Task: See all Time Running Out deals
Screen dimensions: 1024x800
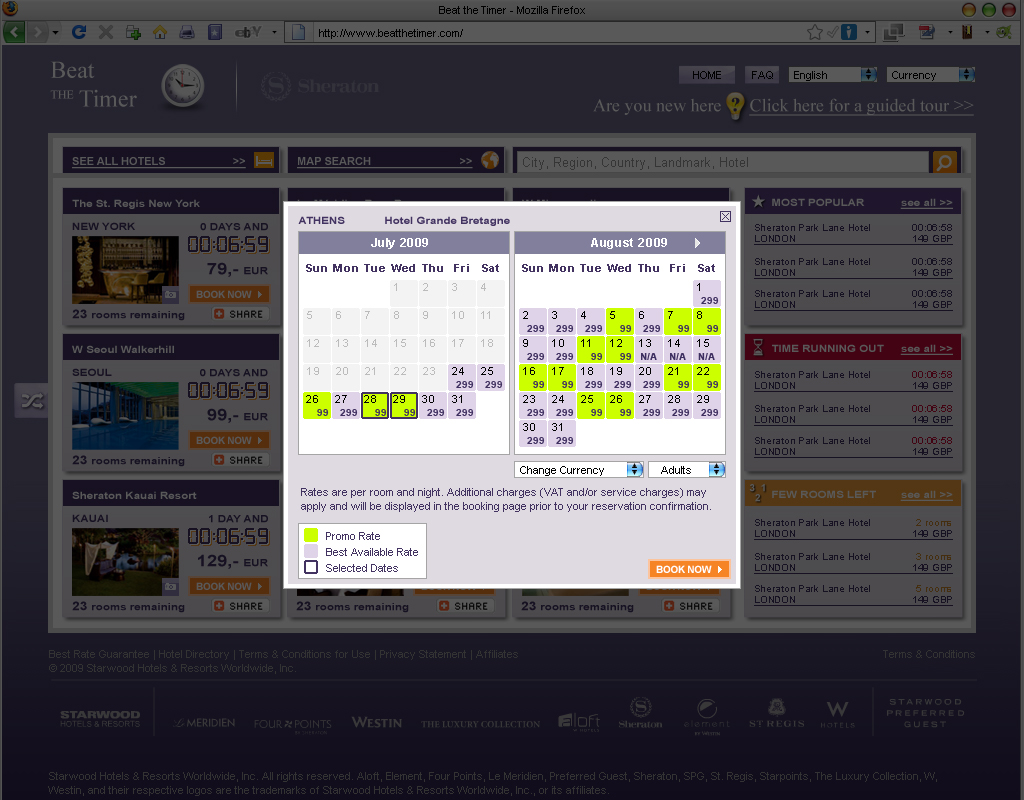Action: 926,349
